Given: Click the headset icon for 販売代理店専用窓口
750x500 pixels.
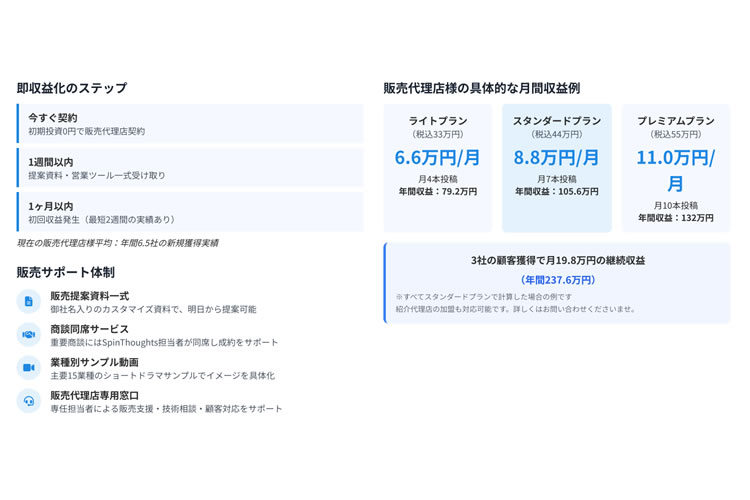Looking at the screenshot, I should point(29,401).
